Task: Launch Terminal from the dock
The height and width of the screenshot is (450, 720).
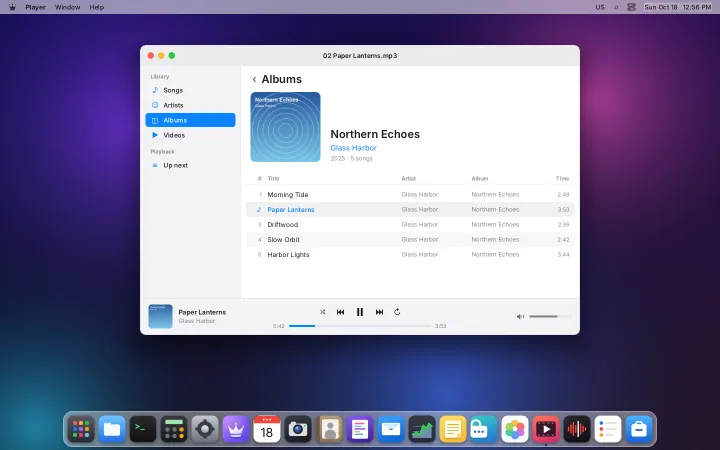Action: coord(143,429)
